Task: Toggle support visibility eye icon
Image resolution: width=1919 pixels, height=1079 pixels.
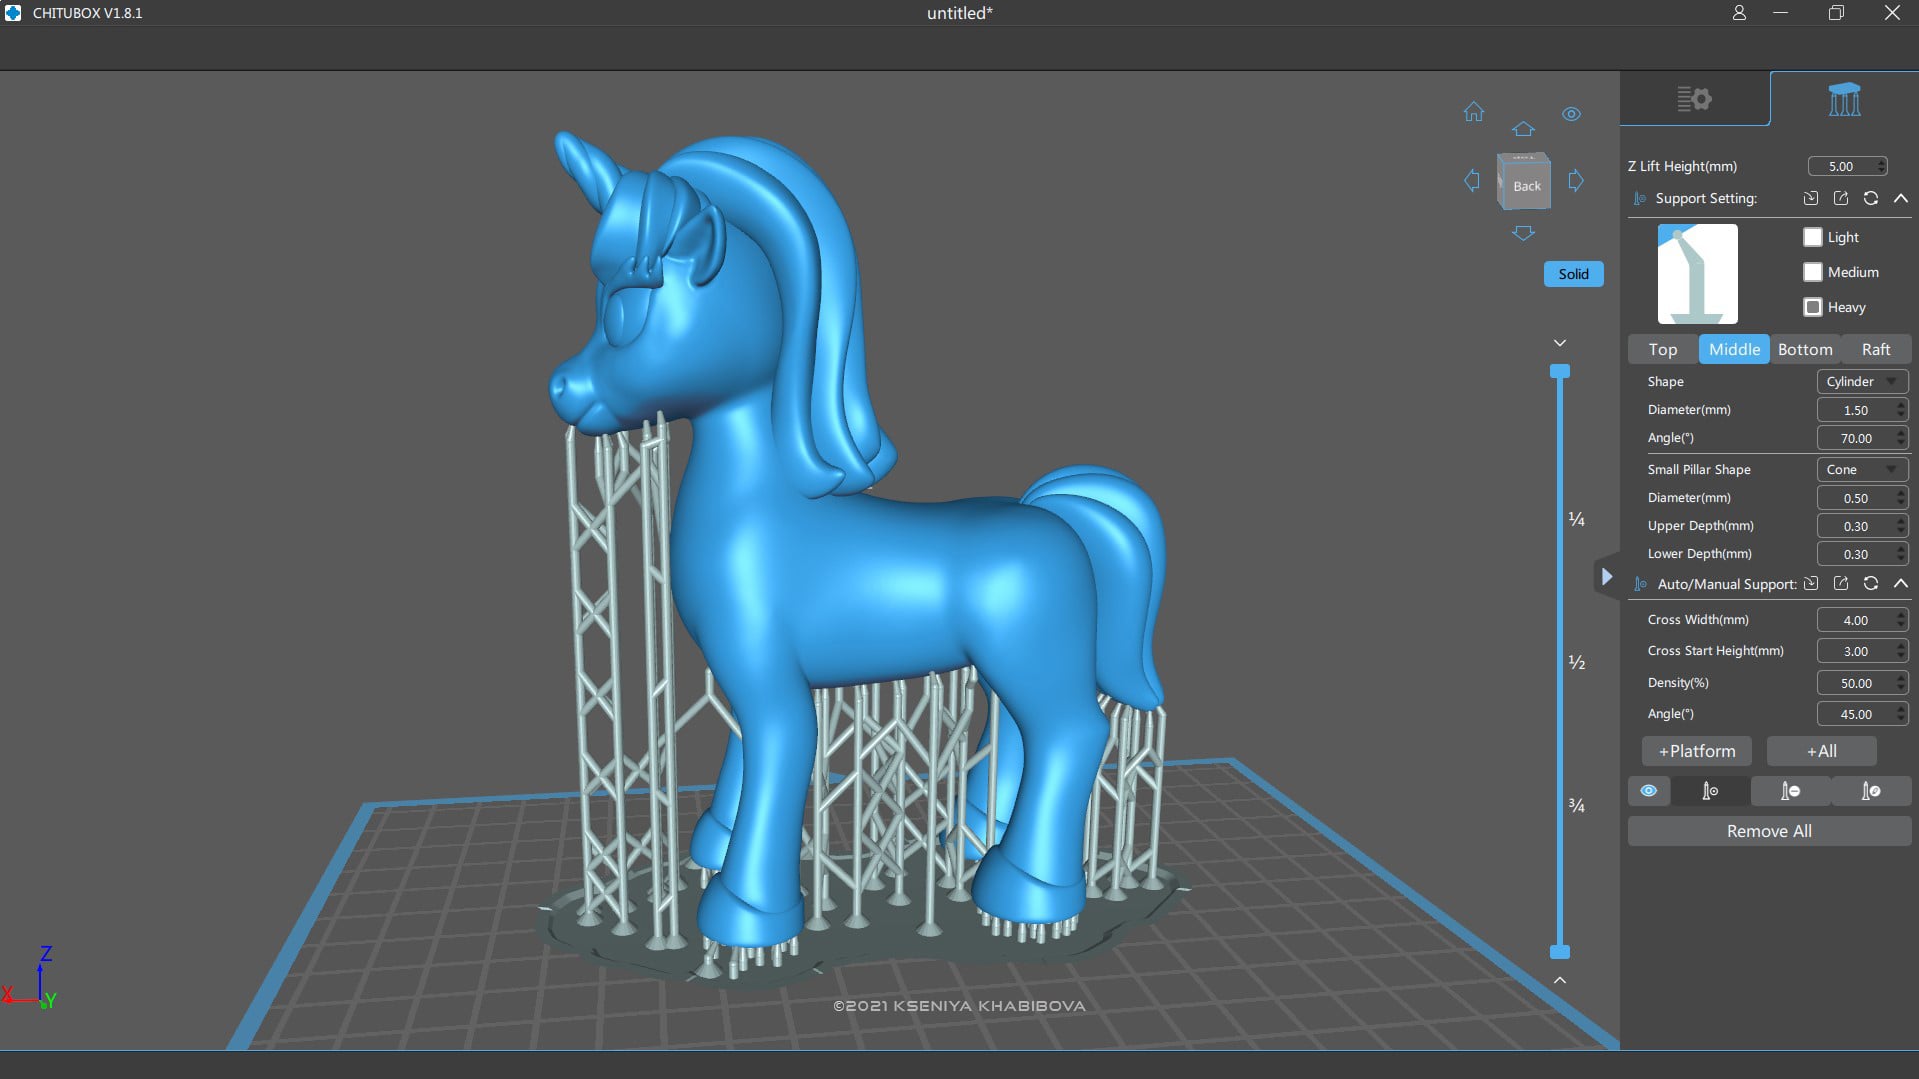Action: pos(1648,791)
